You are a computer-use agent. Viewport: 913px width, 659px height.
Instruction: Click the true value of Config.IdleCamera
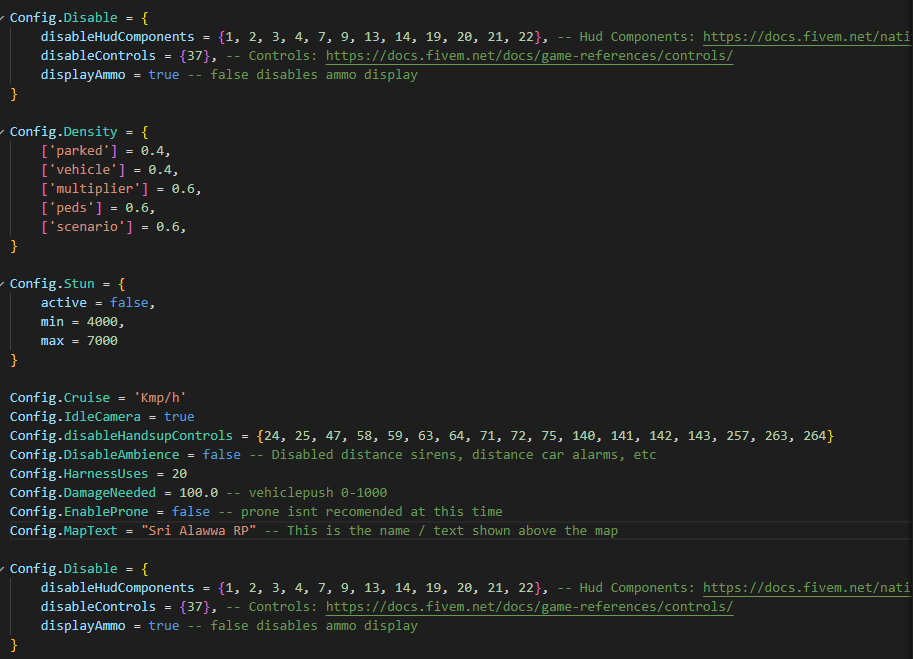[x=180, y=416]
